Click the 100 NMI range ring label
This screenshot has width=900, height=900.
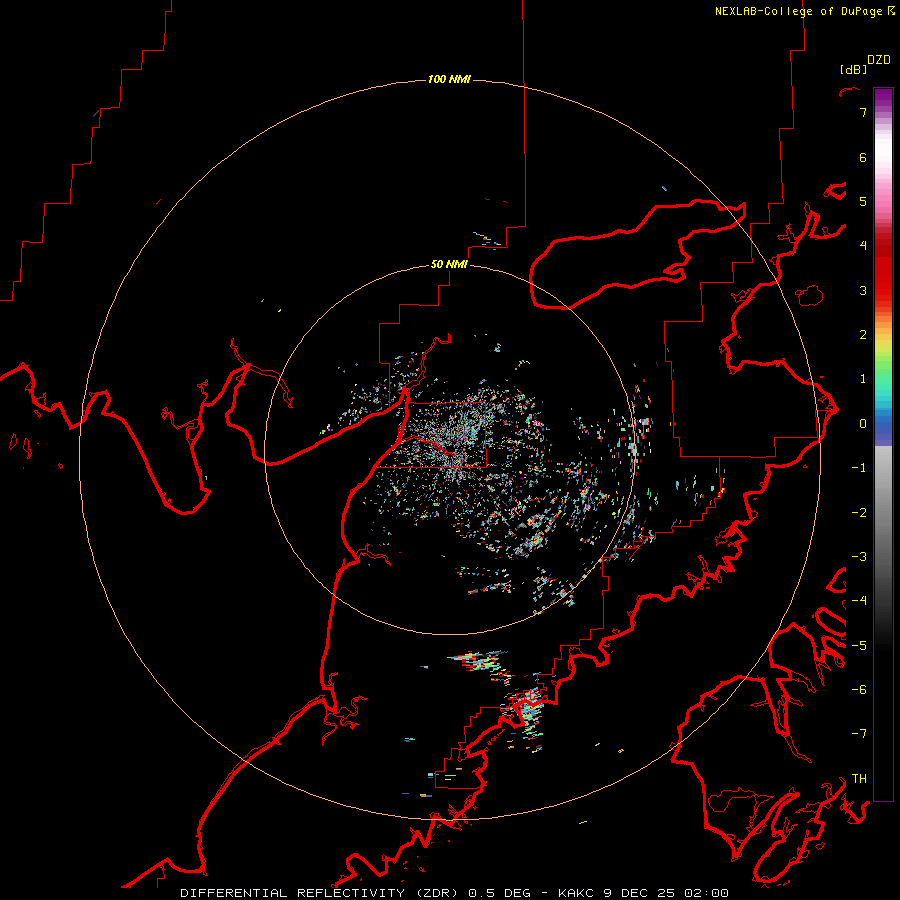pyautogui.click(x=449, y=79)
